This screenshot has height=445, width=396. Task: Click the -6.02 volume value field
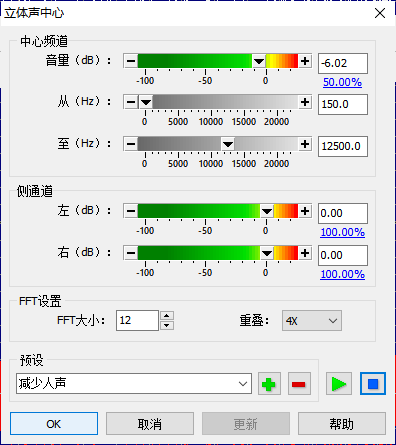pos(343,63)
